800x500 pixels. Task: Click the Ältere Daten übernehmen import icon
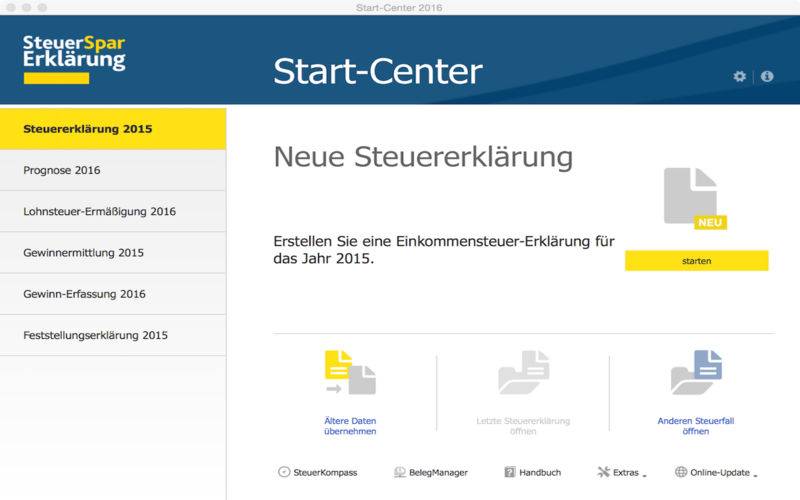[350, 374]
